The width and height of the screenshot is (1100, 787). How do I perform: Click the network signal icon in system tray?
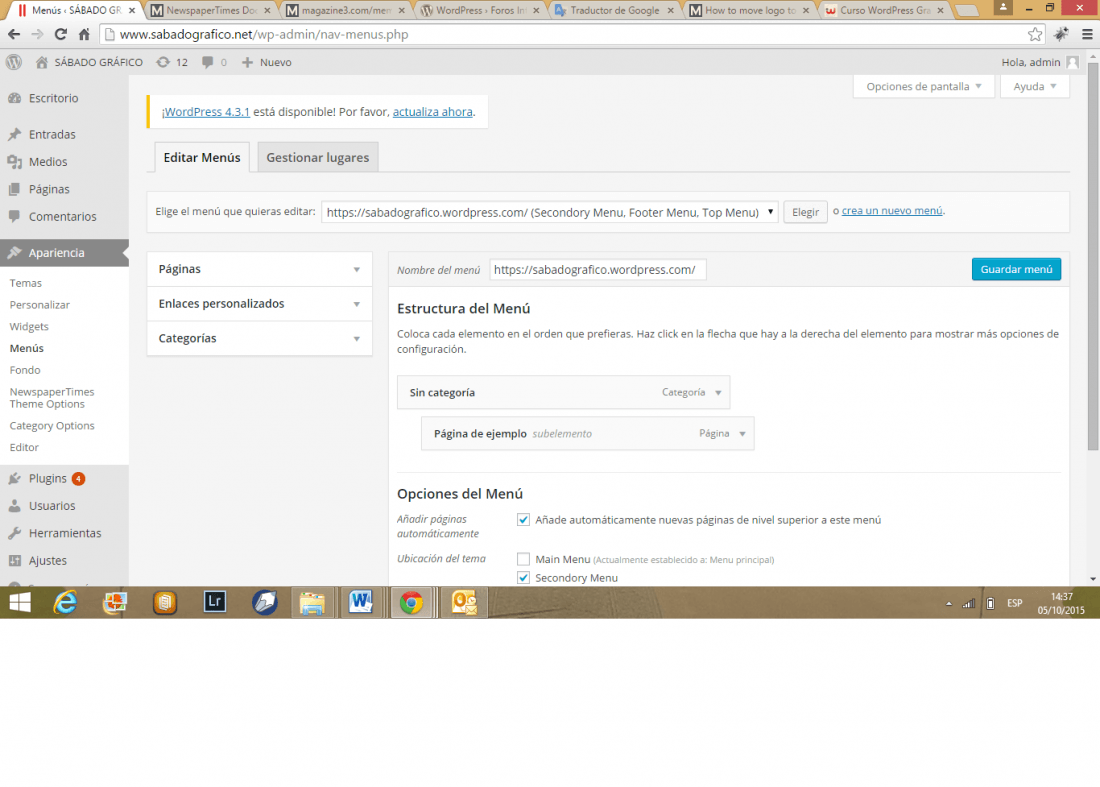pyautogui.click(x=969, y=603)
